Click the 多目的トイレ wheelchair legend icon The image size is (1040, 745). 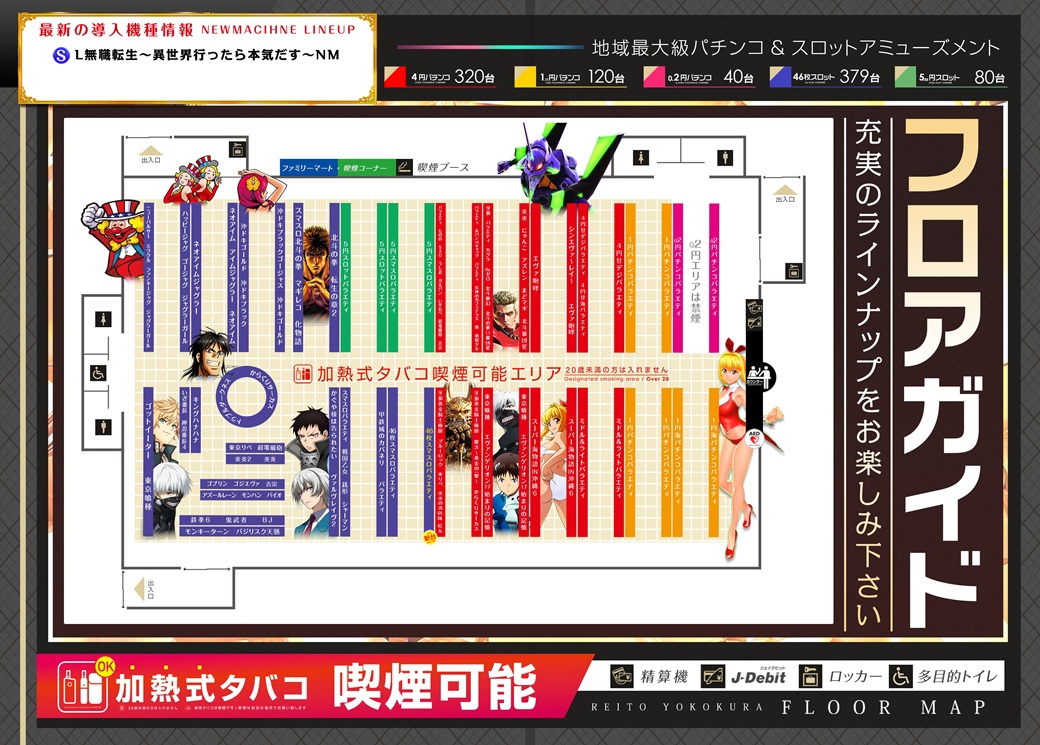(x=902, y=676)
